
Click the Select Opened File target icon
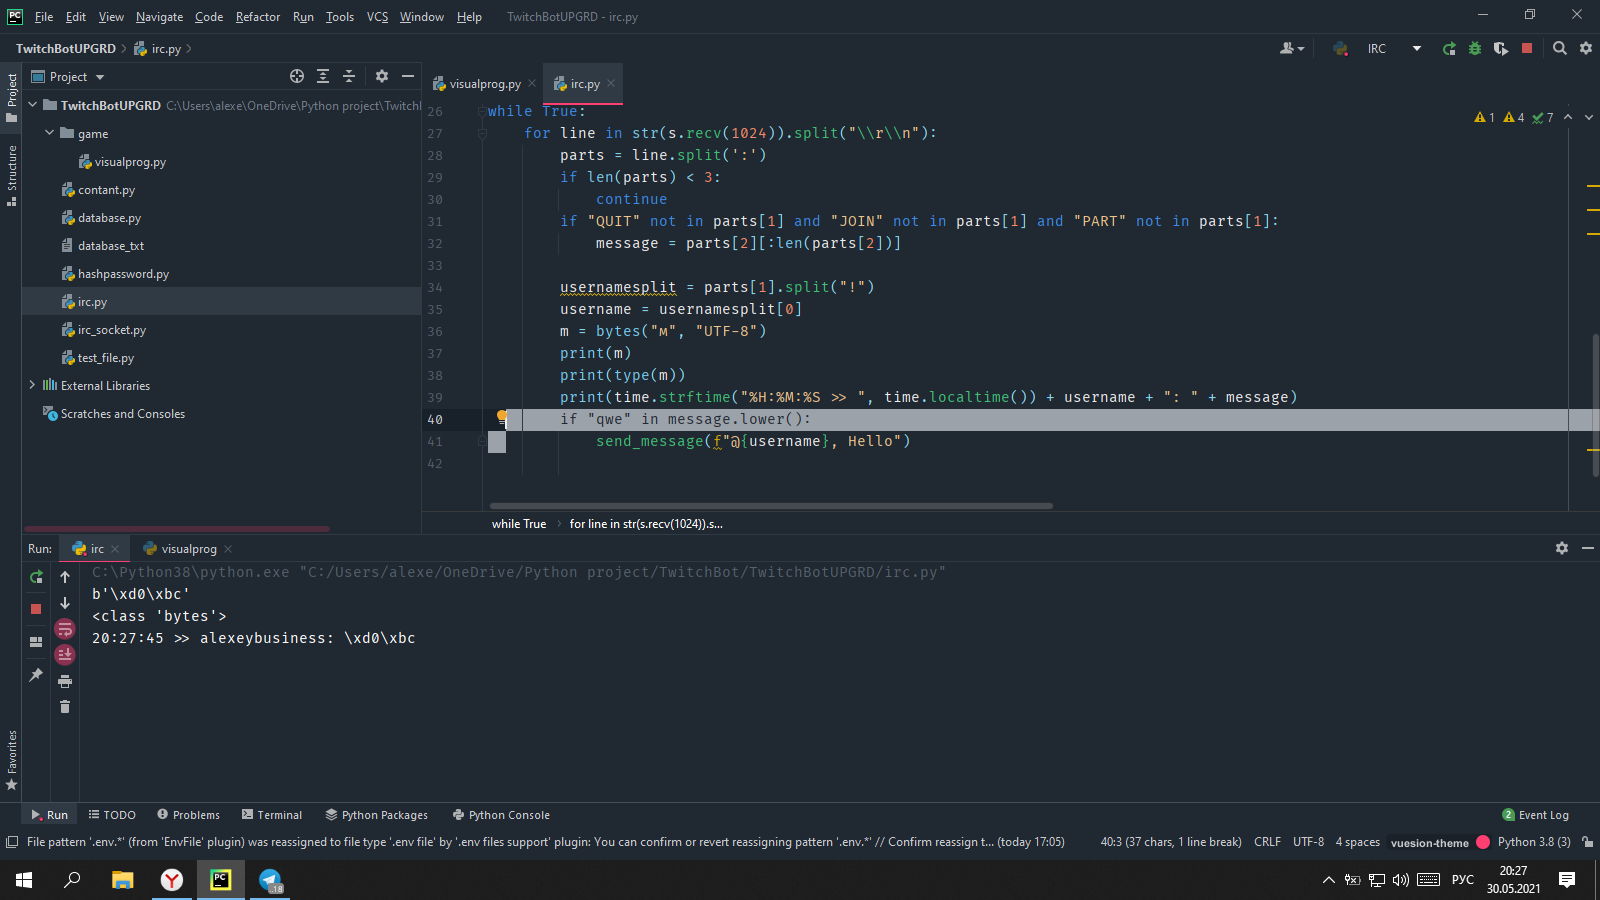297,77
